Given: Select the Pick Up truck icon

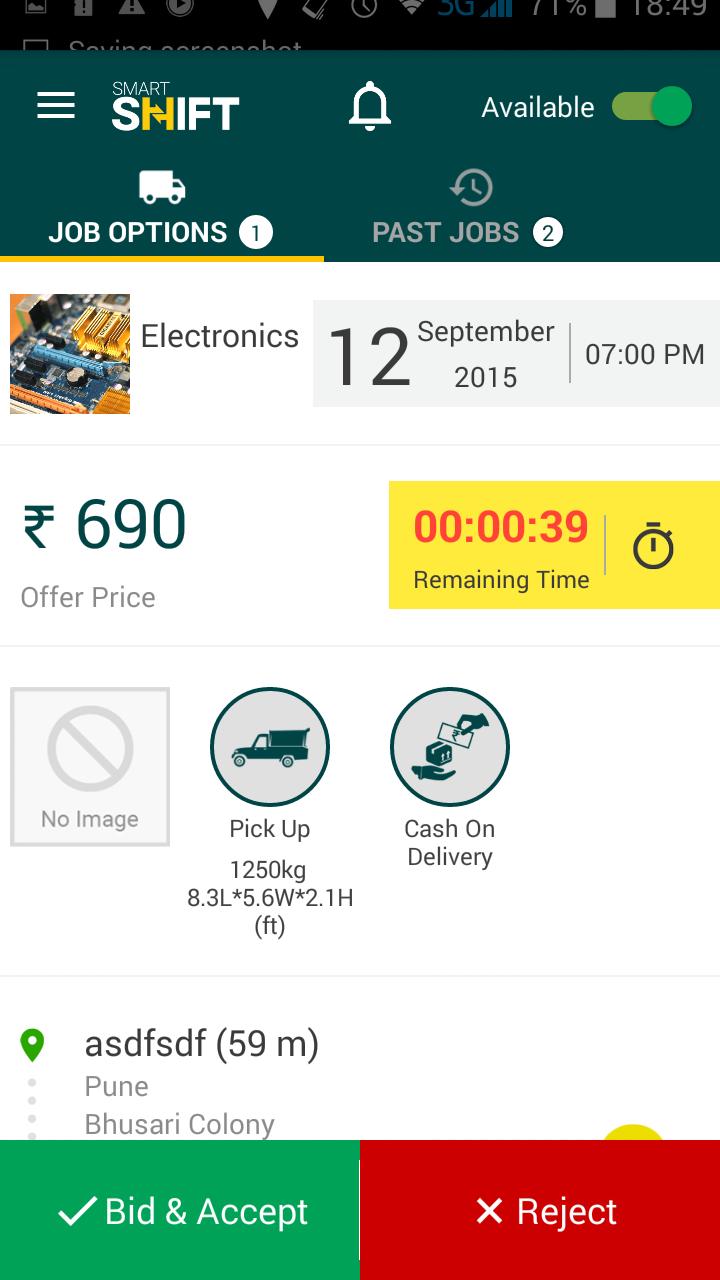Looking at the screenshot, I should click(x=270, y=747).
